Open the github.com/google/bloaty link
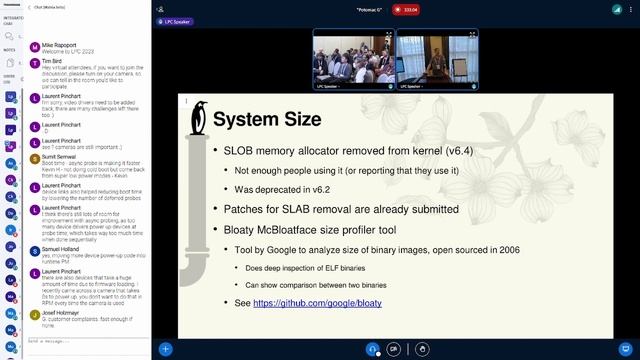This screenshot has width=640, height=360. point(317,303)
